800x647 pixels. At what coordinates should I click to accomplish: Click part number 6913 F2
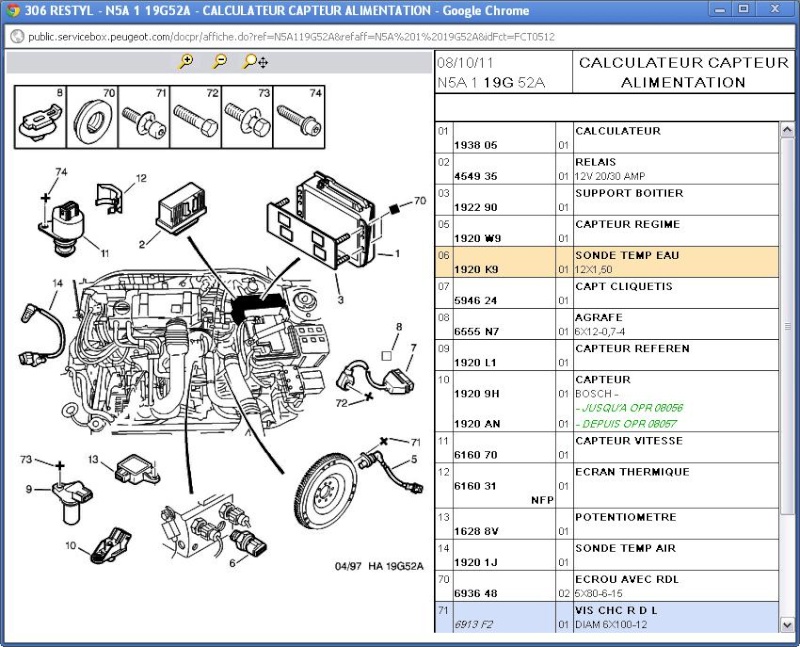[473, 625]
